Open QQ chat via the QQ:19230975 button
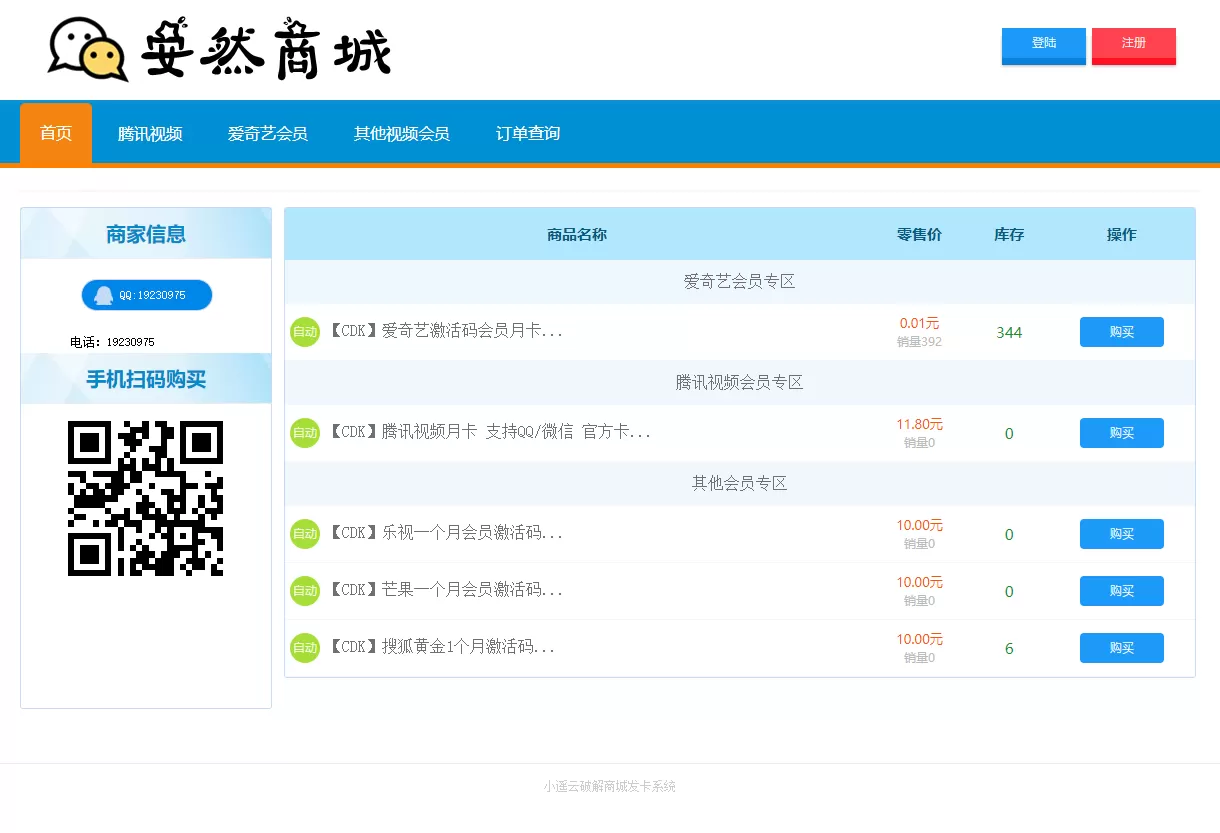This screenshot has height=833, width=1220. (x=147, y=295)
